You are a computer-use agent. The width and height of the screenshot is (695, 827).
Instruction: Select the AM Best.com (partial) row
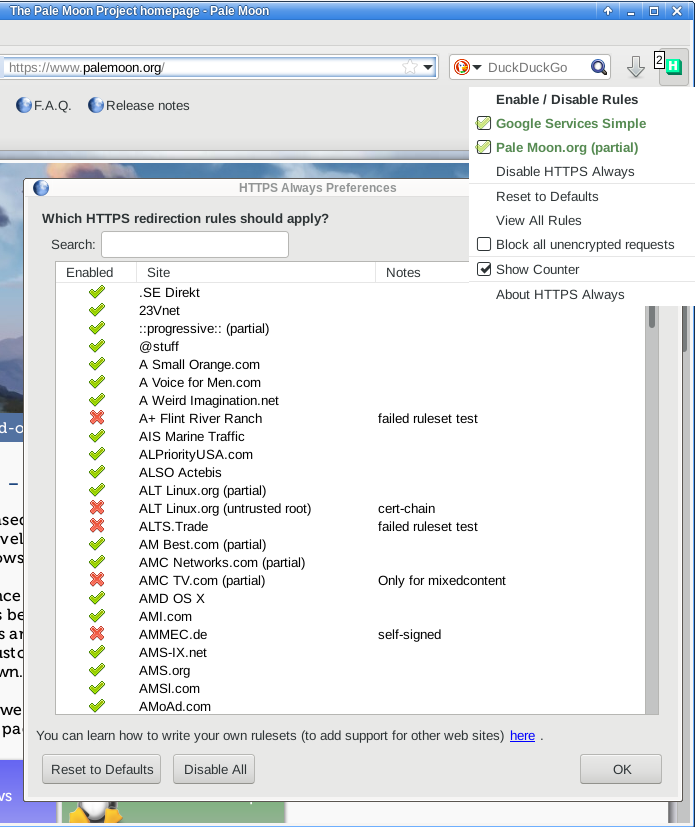click(x=350, y=544)
